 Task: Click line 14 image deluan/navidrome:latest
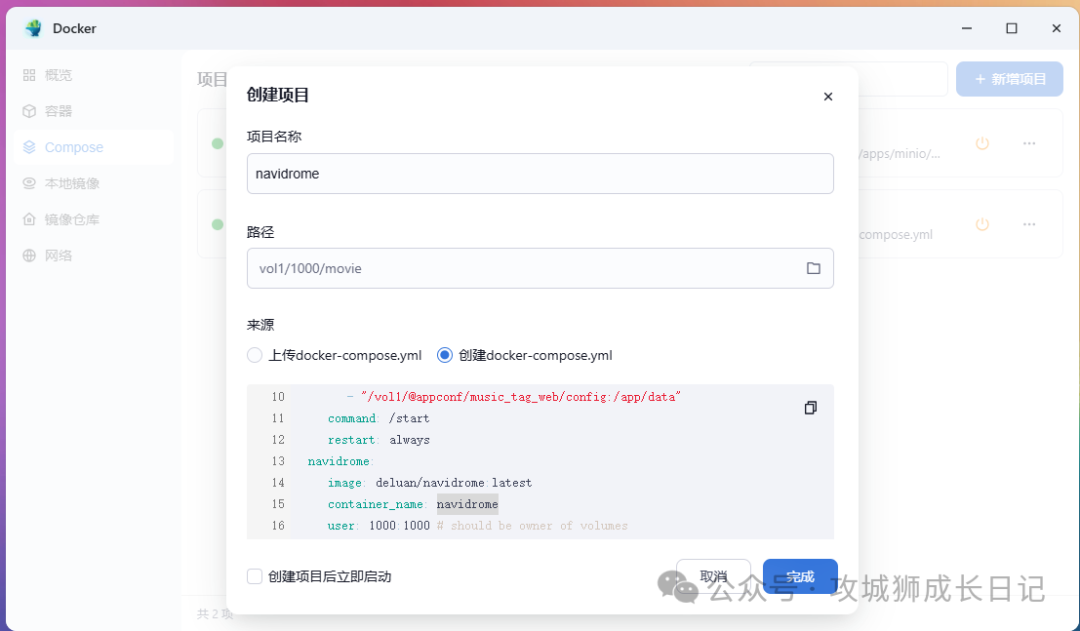(x=430, y=482)
